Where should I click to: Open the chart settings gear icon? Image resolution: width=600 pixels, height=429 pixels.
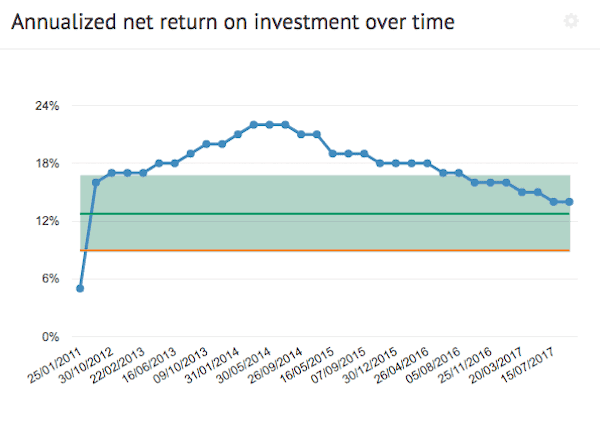[571, 21]
